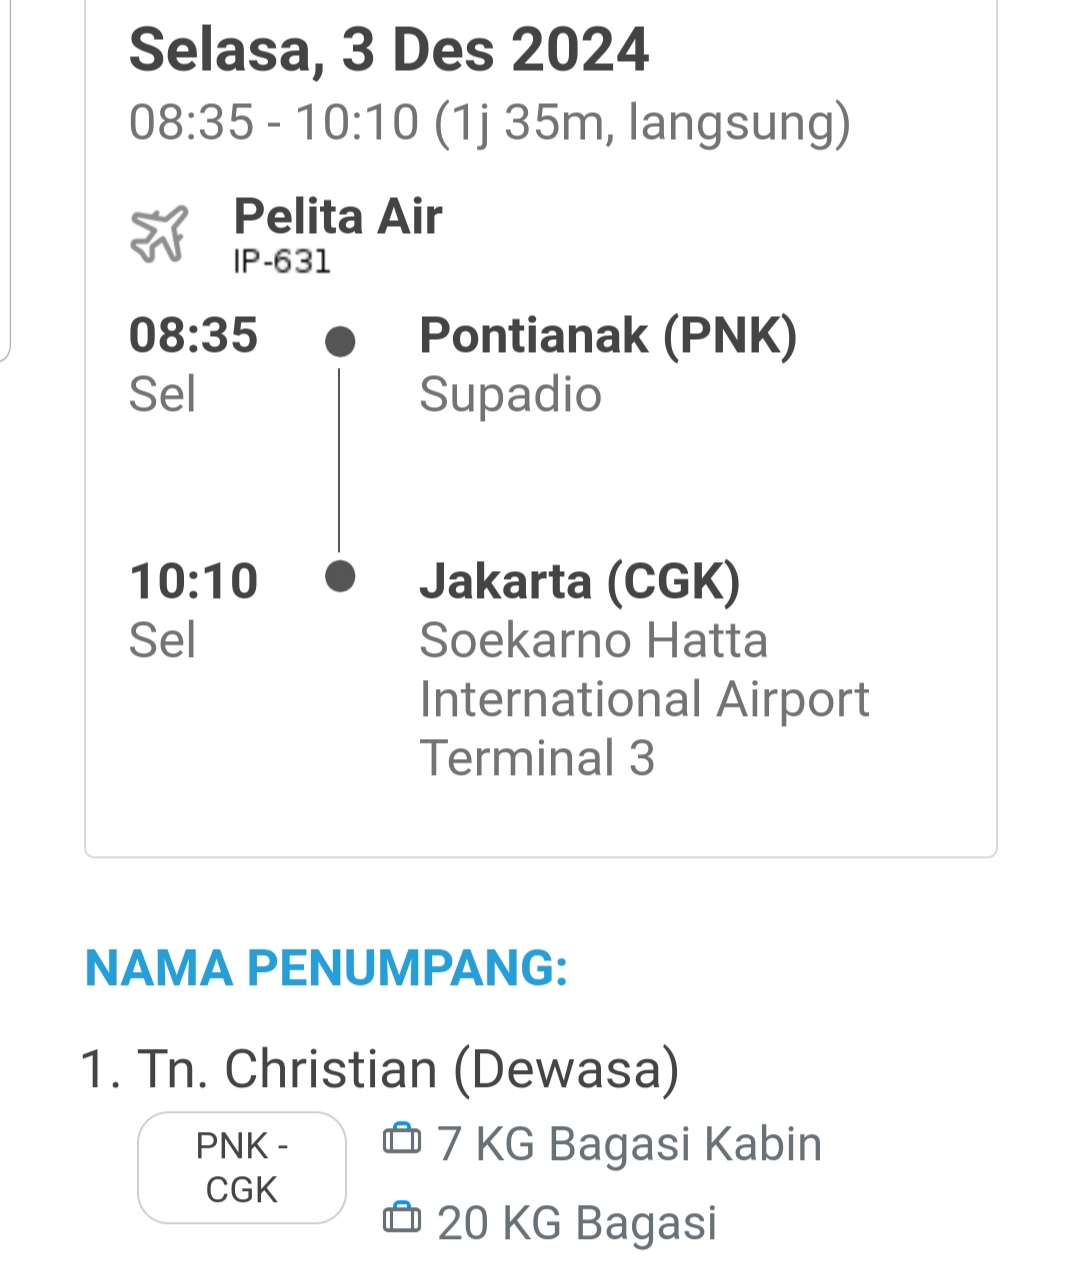
Task: Tap the Selasa, 3 Des 2024 date heading
Action: (x=389, y=50)
